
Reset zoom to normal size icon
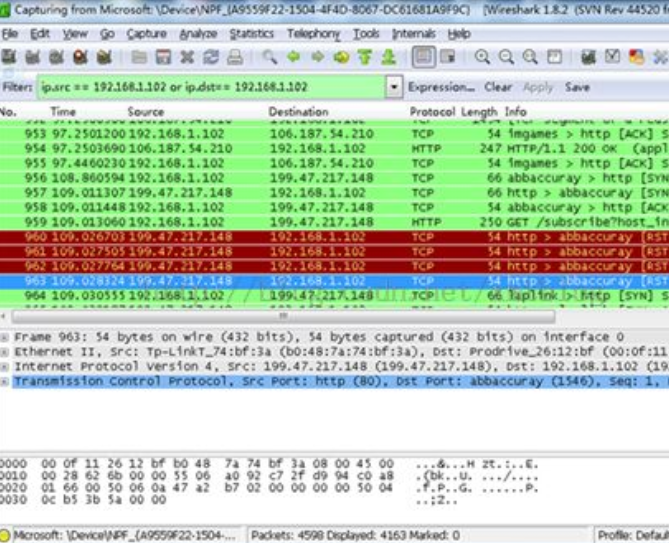click(x=530, y=57)
